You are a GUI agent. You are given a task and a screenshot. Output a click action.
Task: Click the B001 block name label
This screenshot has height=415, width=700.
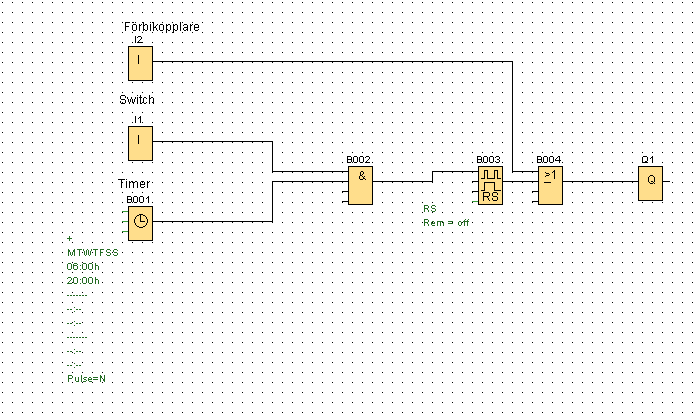pyautogui.click(x=139, y=199)
